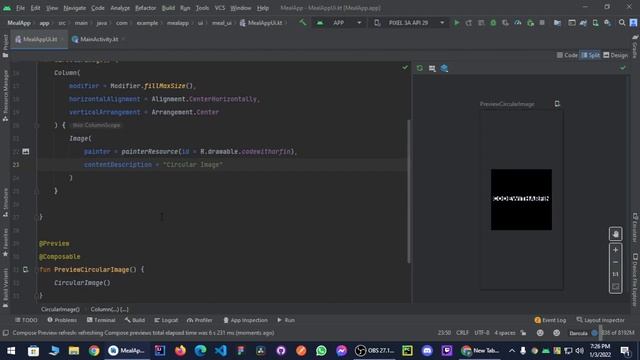
Task: Open the App Inspection tool window
Action: (245, 320)
